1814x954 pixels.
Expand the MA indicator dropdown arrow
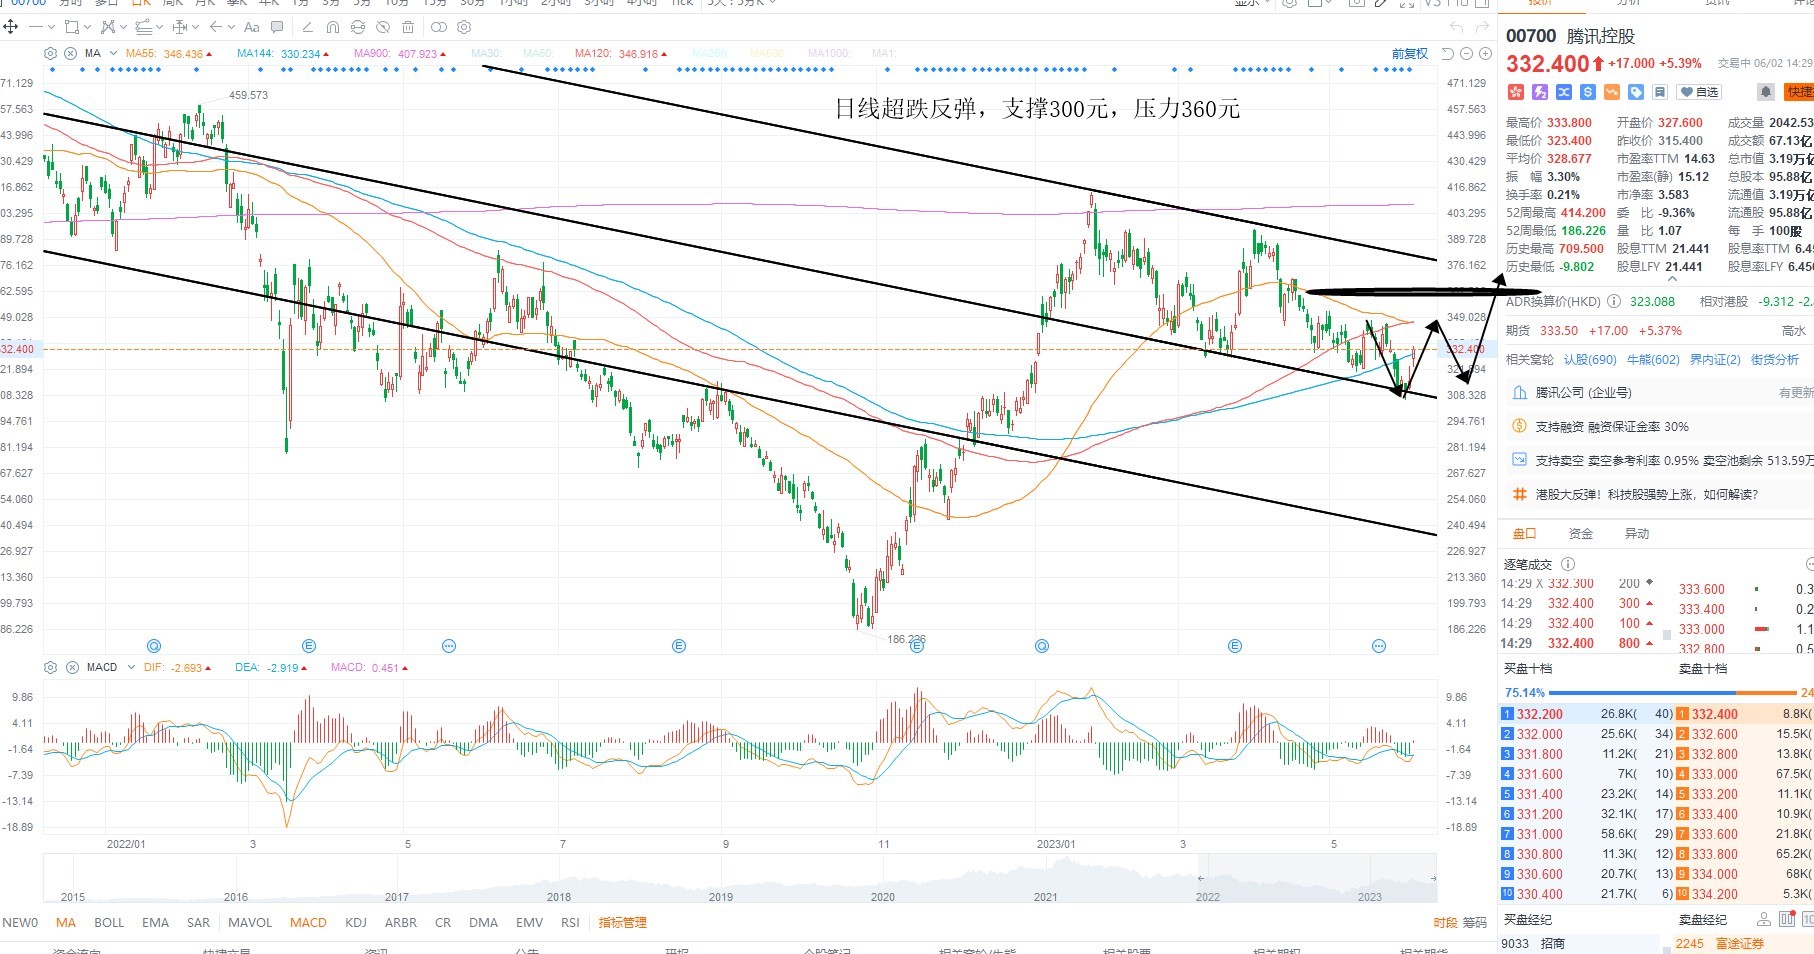tap(113, 53)
